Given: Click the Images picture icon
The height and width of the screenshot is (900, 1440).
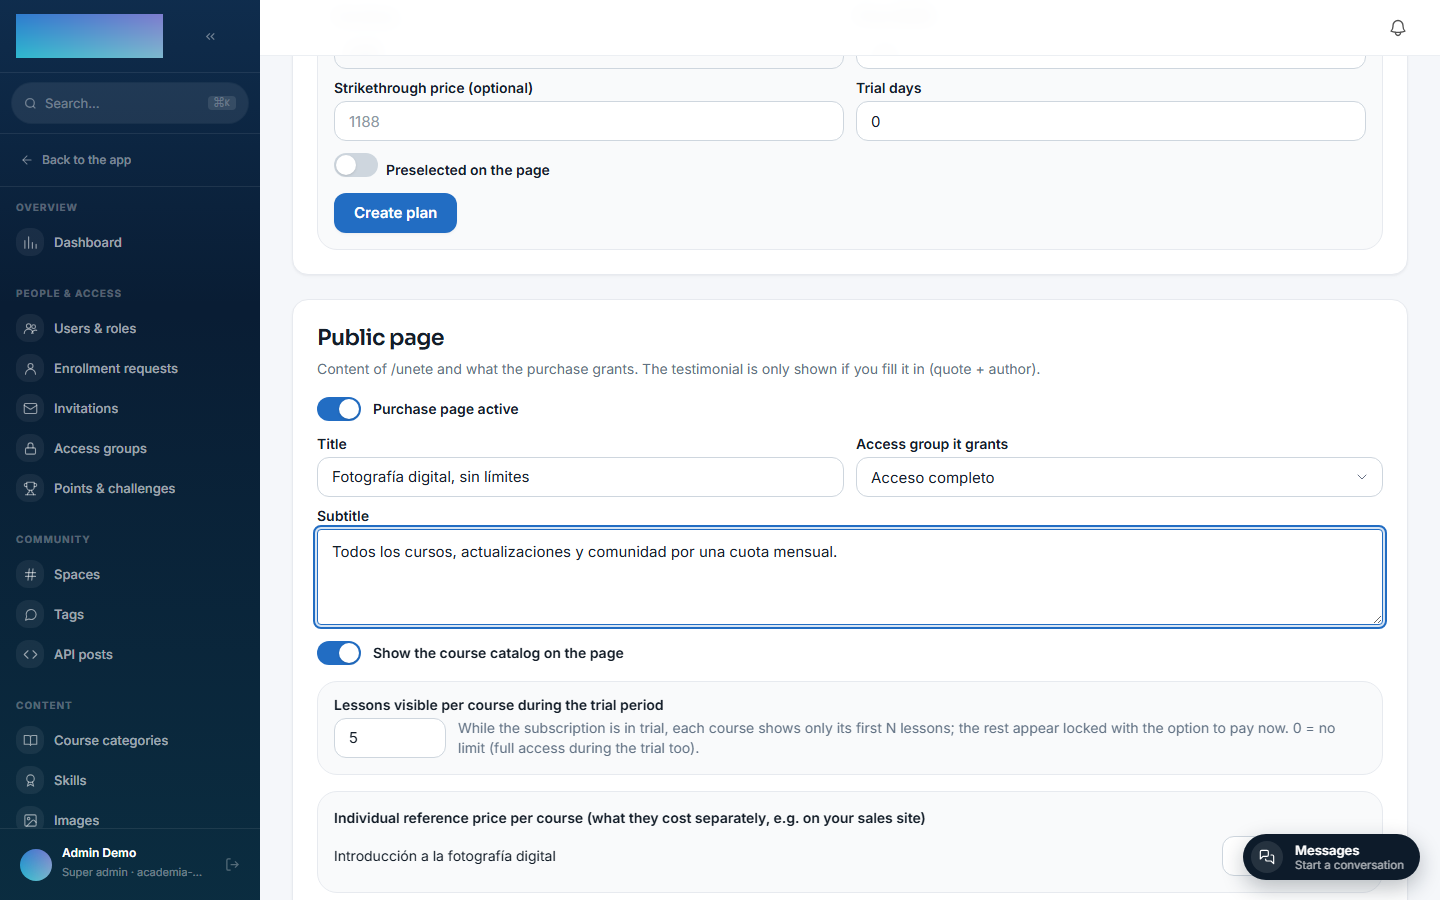Looking at the screenshot, I should pos(31,820).
